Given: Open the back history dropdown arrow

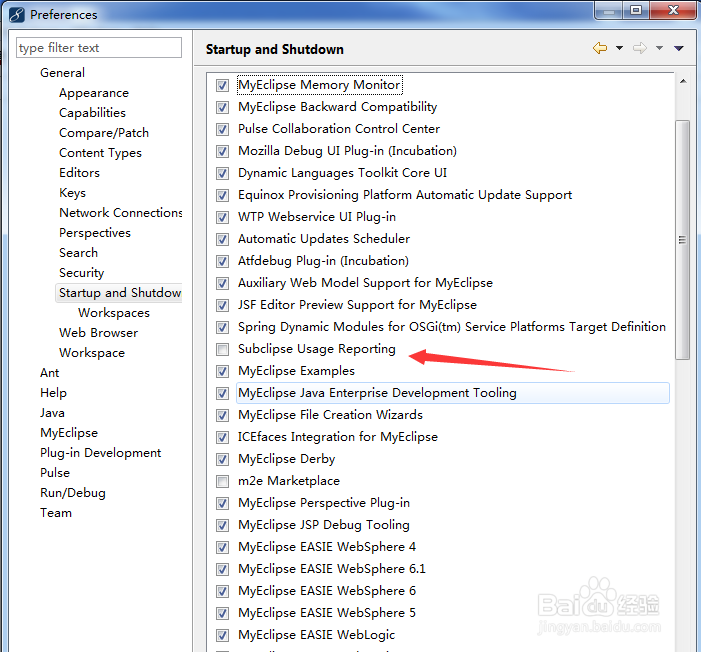Looking at the screenshot, I should pyautogui.click(x=619, y=48).
